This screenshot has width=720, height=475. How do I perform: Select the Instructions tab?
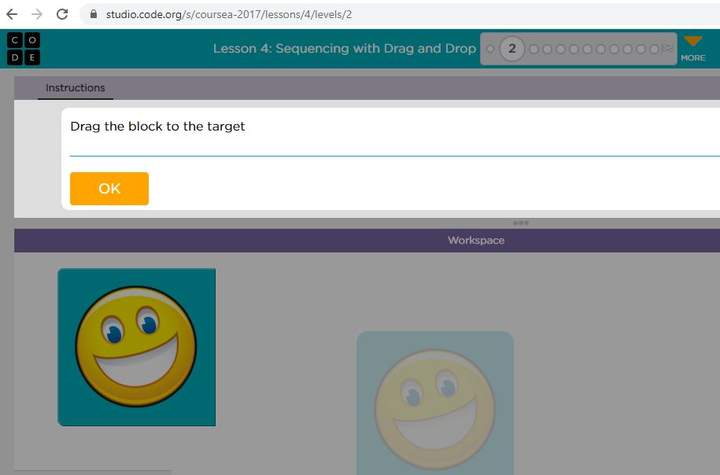click(75, 88)
